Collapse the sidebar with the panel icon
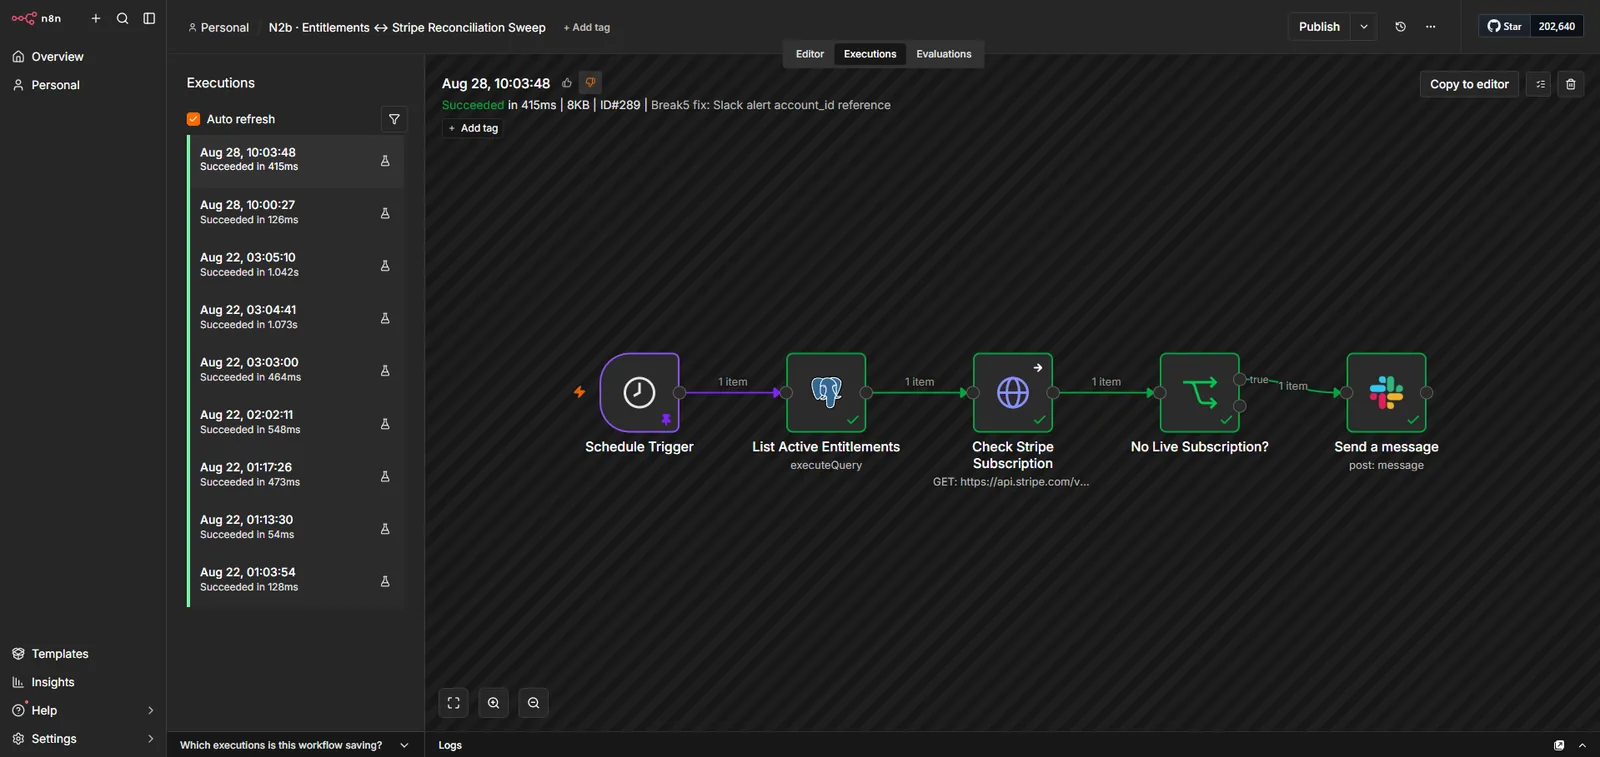This screenshot has height=757, width=1600. click(x=149, y=18)
